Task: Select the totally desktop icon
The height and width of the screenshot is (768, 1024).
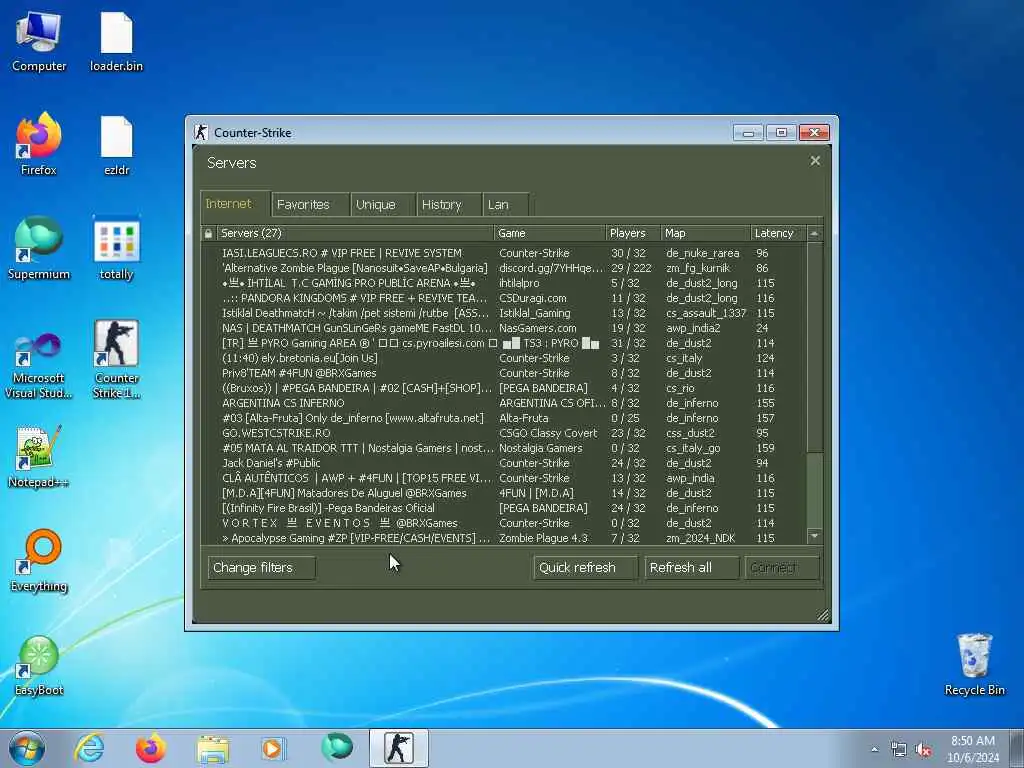Action: point(116,248)
